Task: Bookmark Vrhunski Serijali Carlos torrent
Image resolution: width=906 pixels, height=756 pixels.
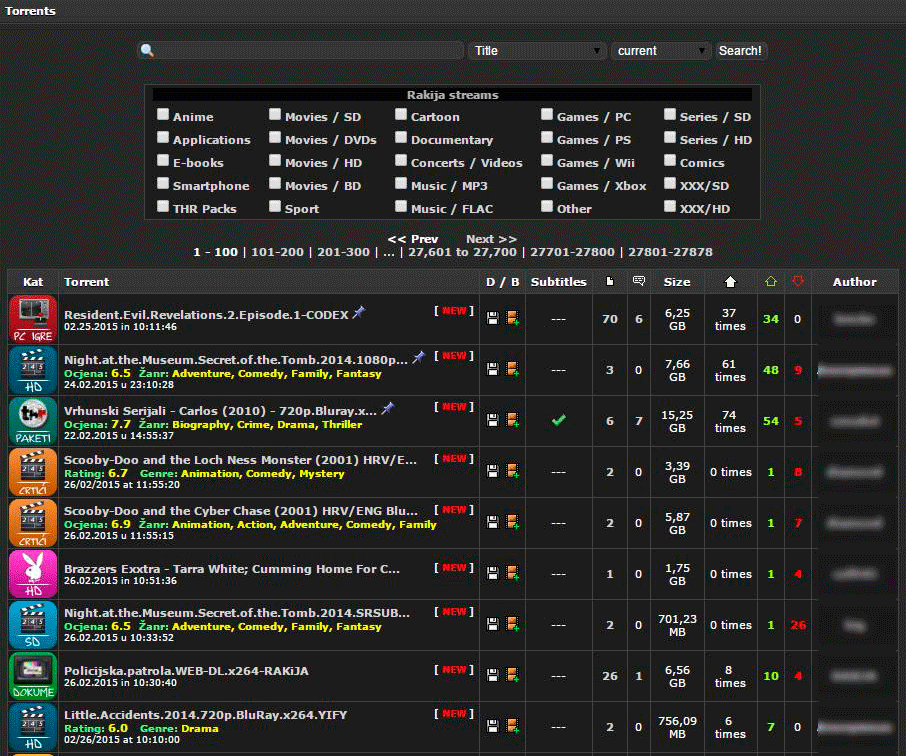Action: 513,420
